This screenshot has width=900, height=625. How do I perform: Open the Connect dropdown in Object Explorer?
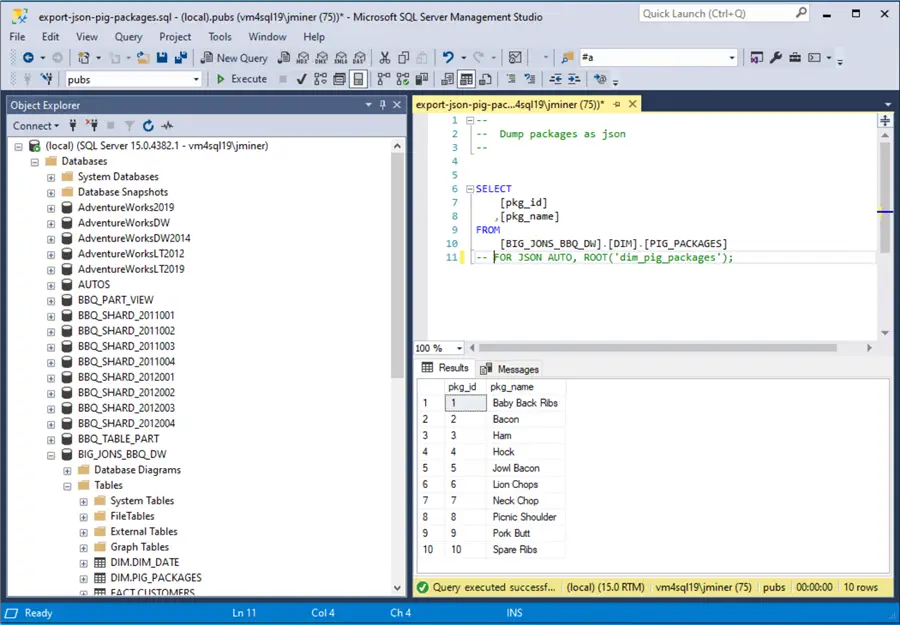(36, 126)
